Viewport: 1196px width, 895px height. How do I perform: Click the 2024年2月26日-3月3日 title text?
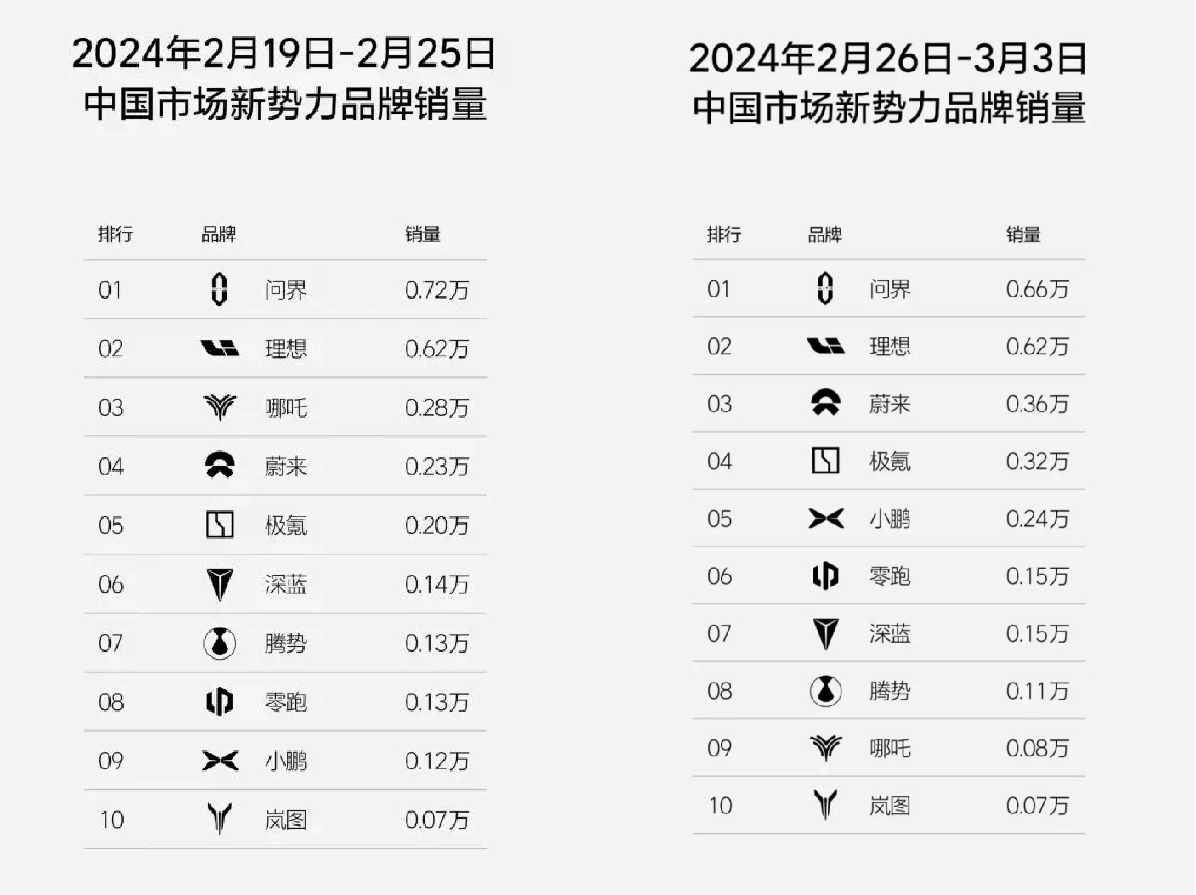(888, 59)
